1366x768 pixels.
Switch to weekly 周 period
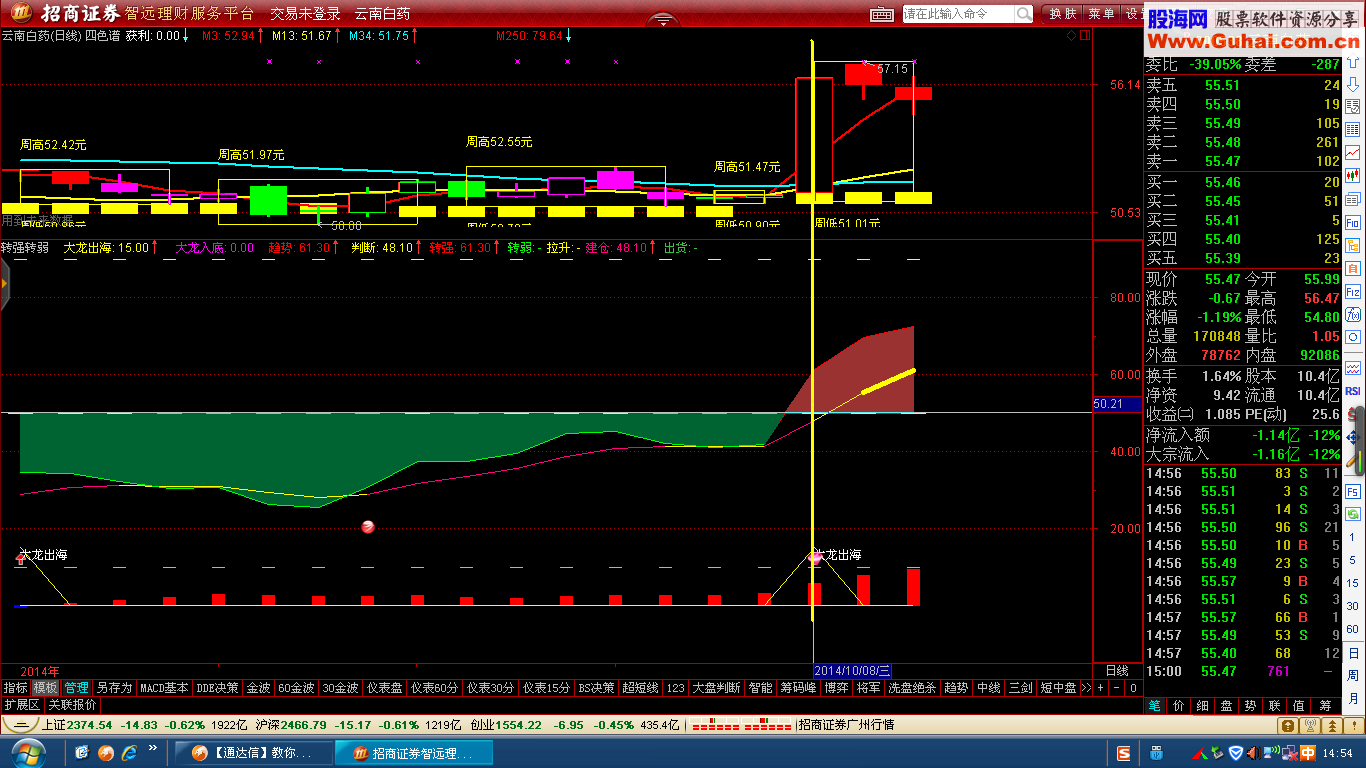pyautogui.click(x=1352, y=676)
